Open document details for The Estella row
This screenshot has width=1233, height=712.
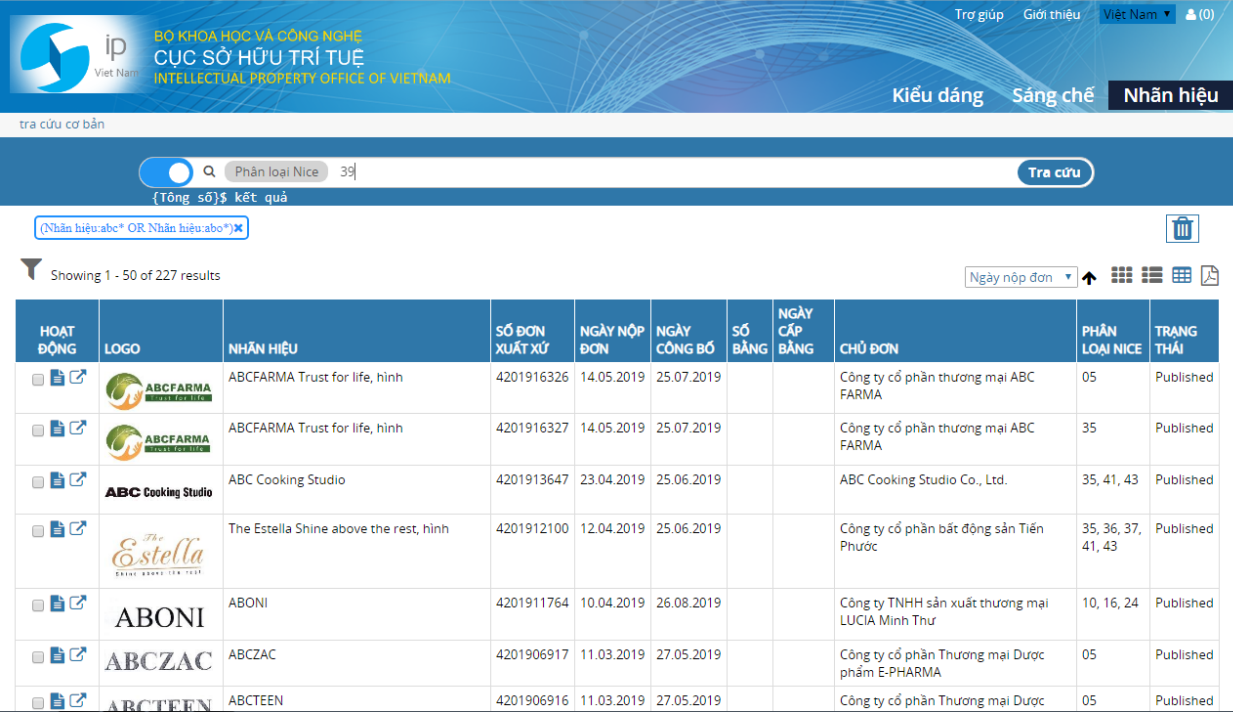[x=57, y=529]
